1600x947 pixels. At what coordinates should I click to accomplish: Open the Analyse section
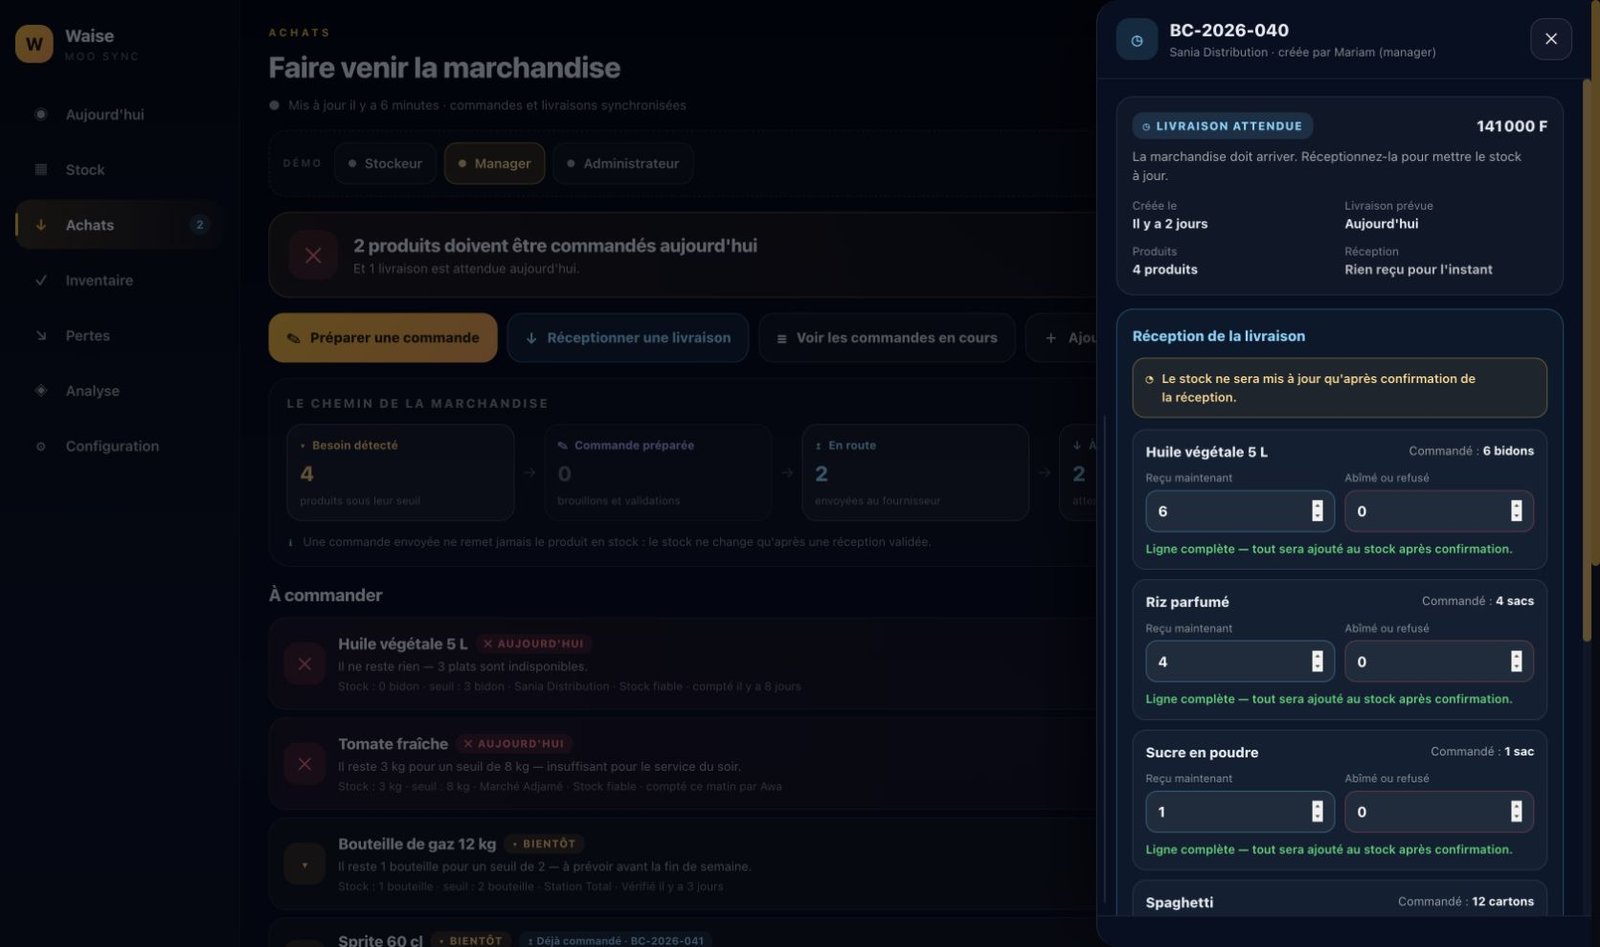pos(118,391)
